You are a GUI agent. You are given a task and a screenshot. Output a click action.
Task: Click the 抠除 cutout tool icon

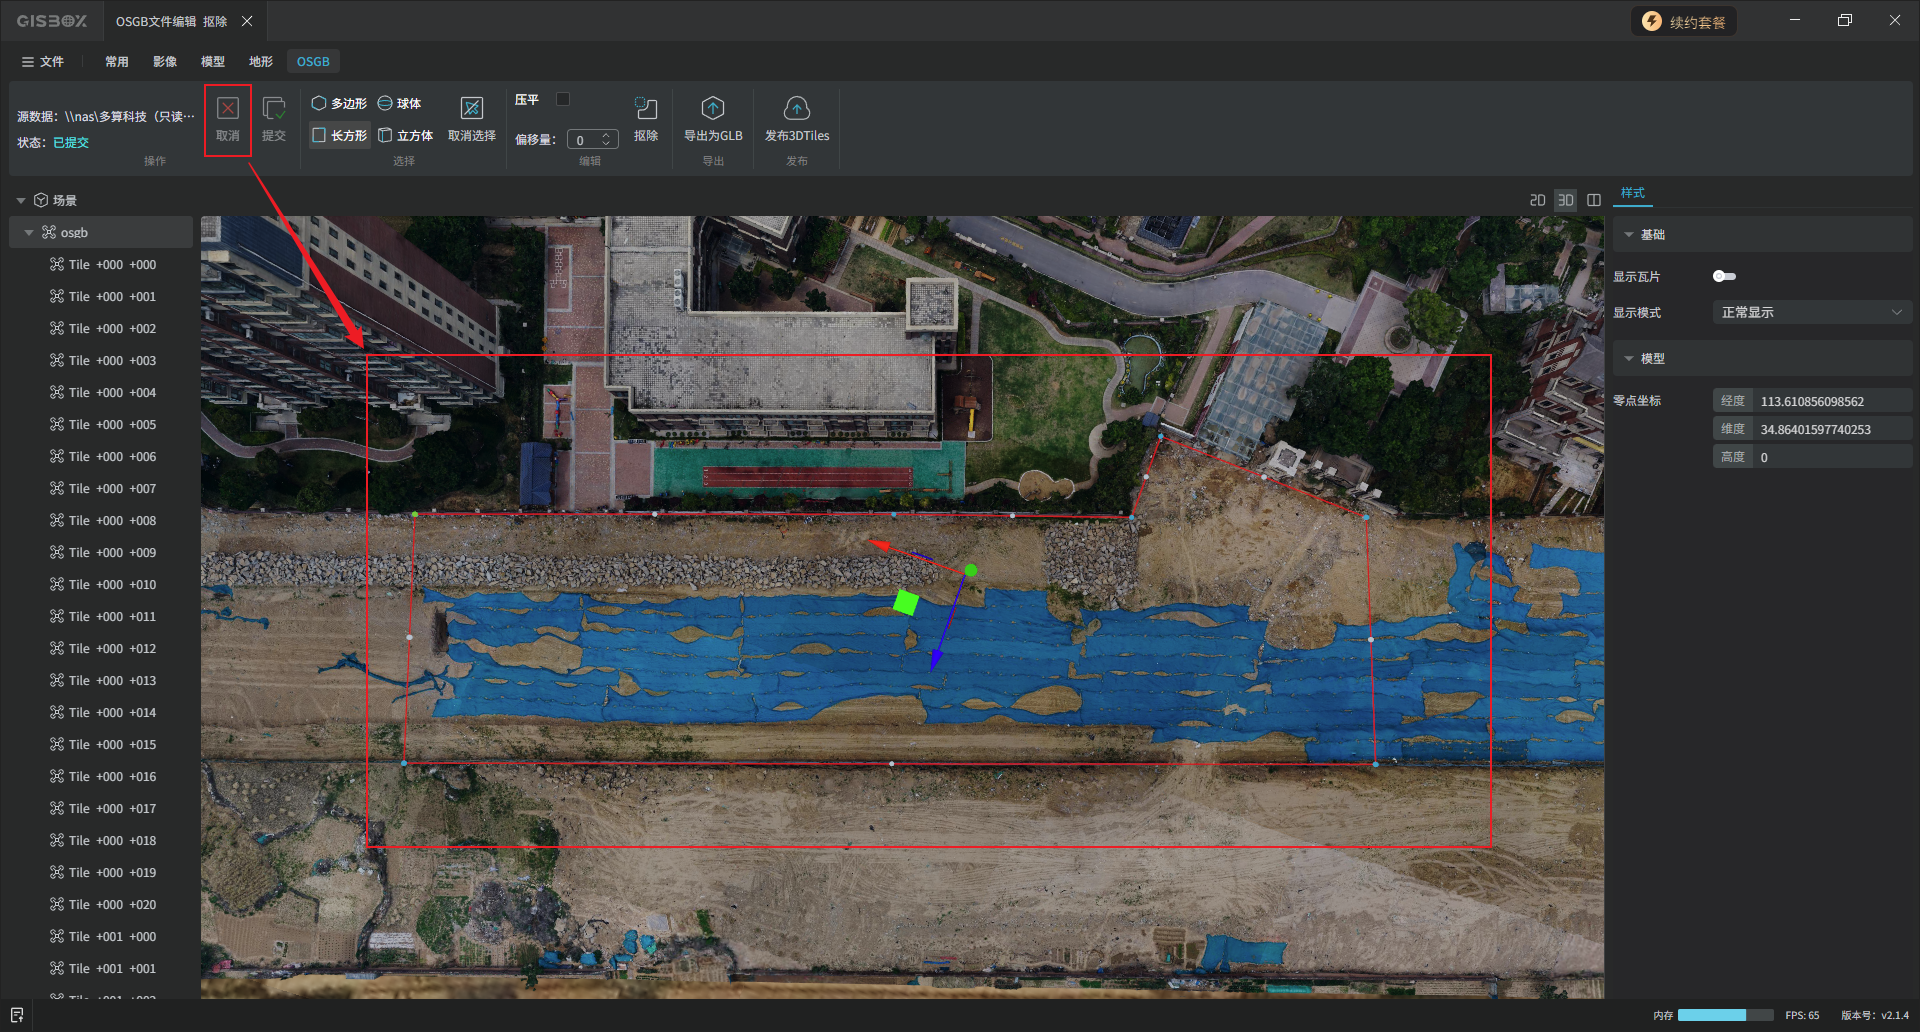tap(646, 109)
